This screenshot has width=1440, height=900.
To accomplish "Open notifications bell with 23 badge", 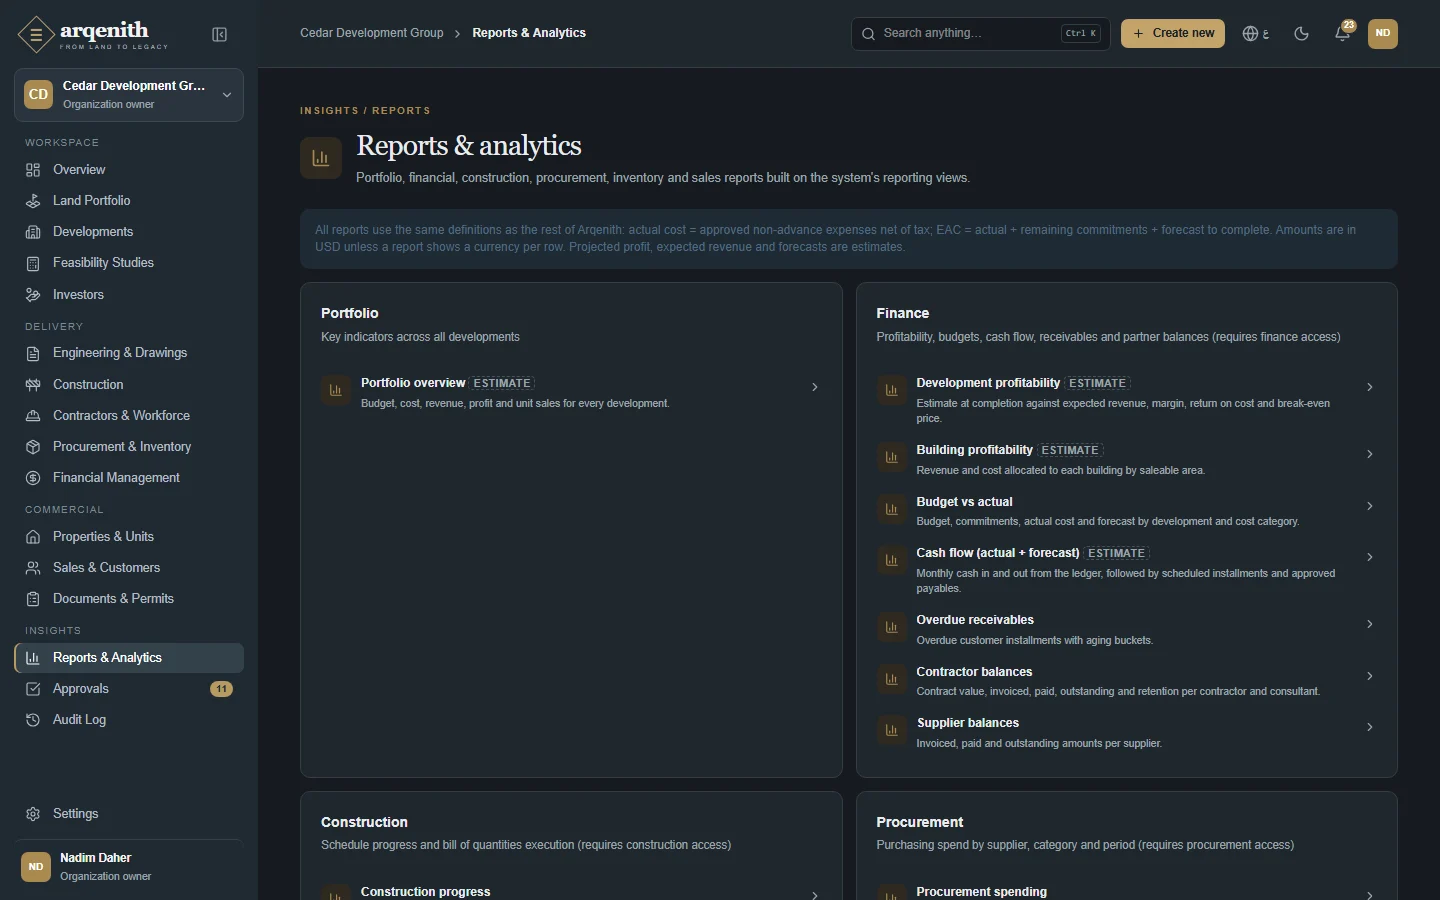I will pos(1343,33).
